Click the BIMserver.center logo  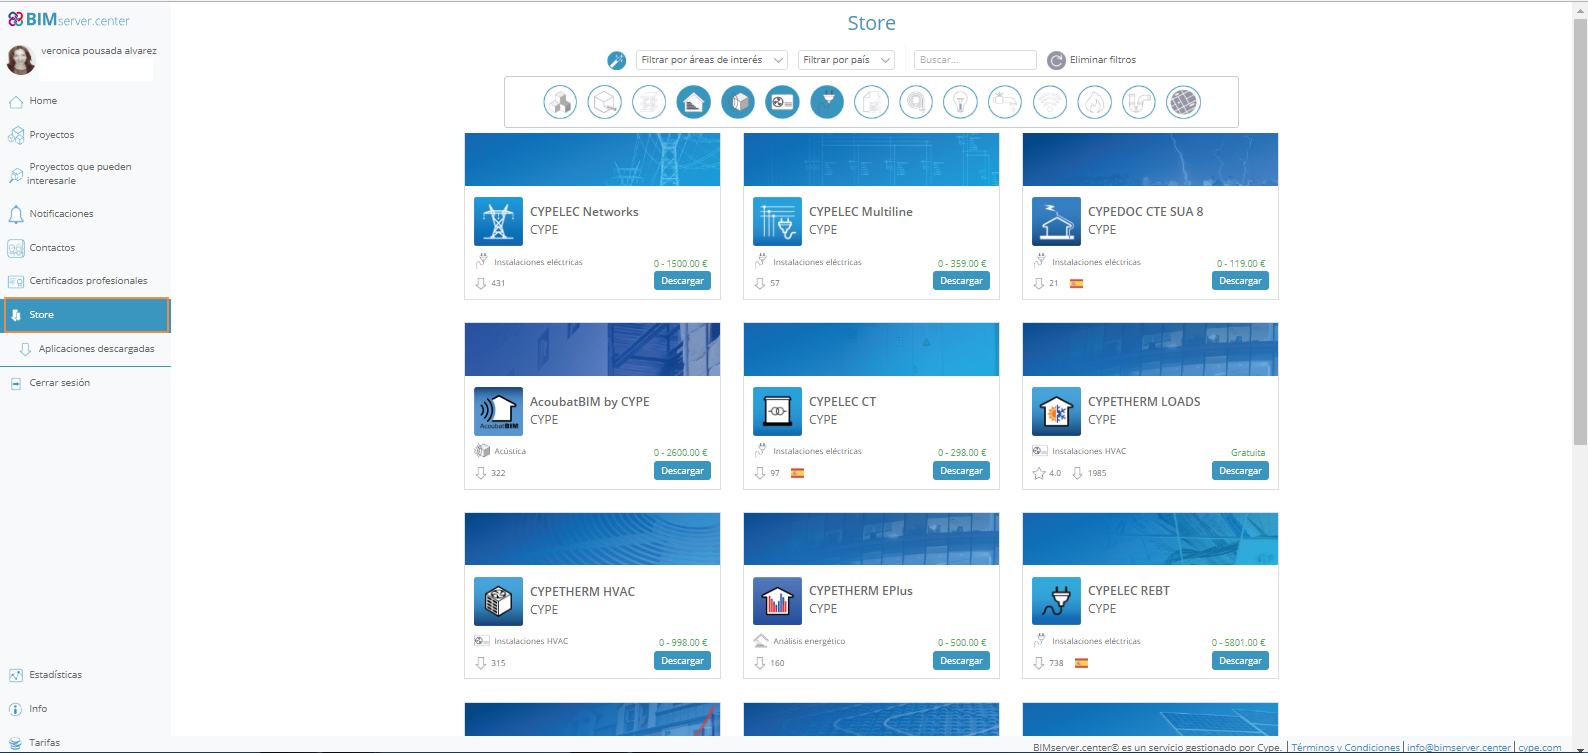click(x=69, y=20)
